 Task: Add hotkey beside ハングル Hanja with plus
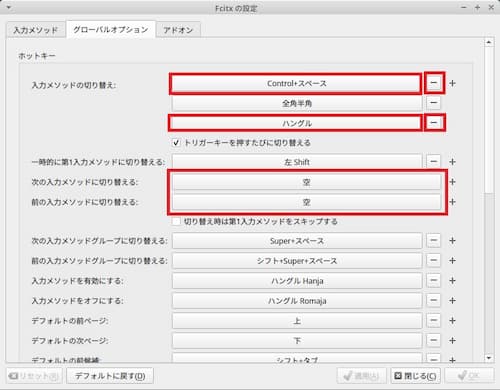[452, 280]
